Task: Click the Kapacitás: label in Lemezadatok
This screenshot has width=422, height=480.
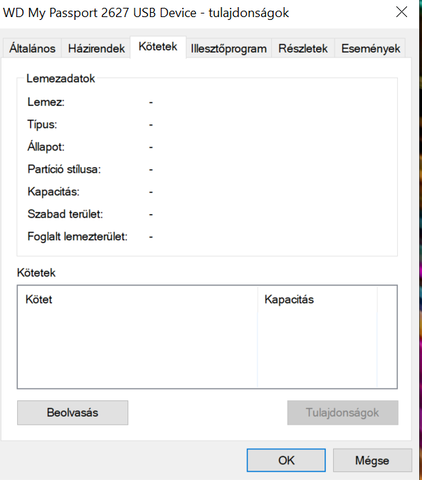Action: click(53, 192)
